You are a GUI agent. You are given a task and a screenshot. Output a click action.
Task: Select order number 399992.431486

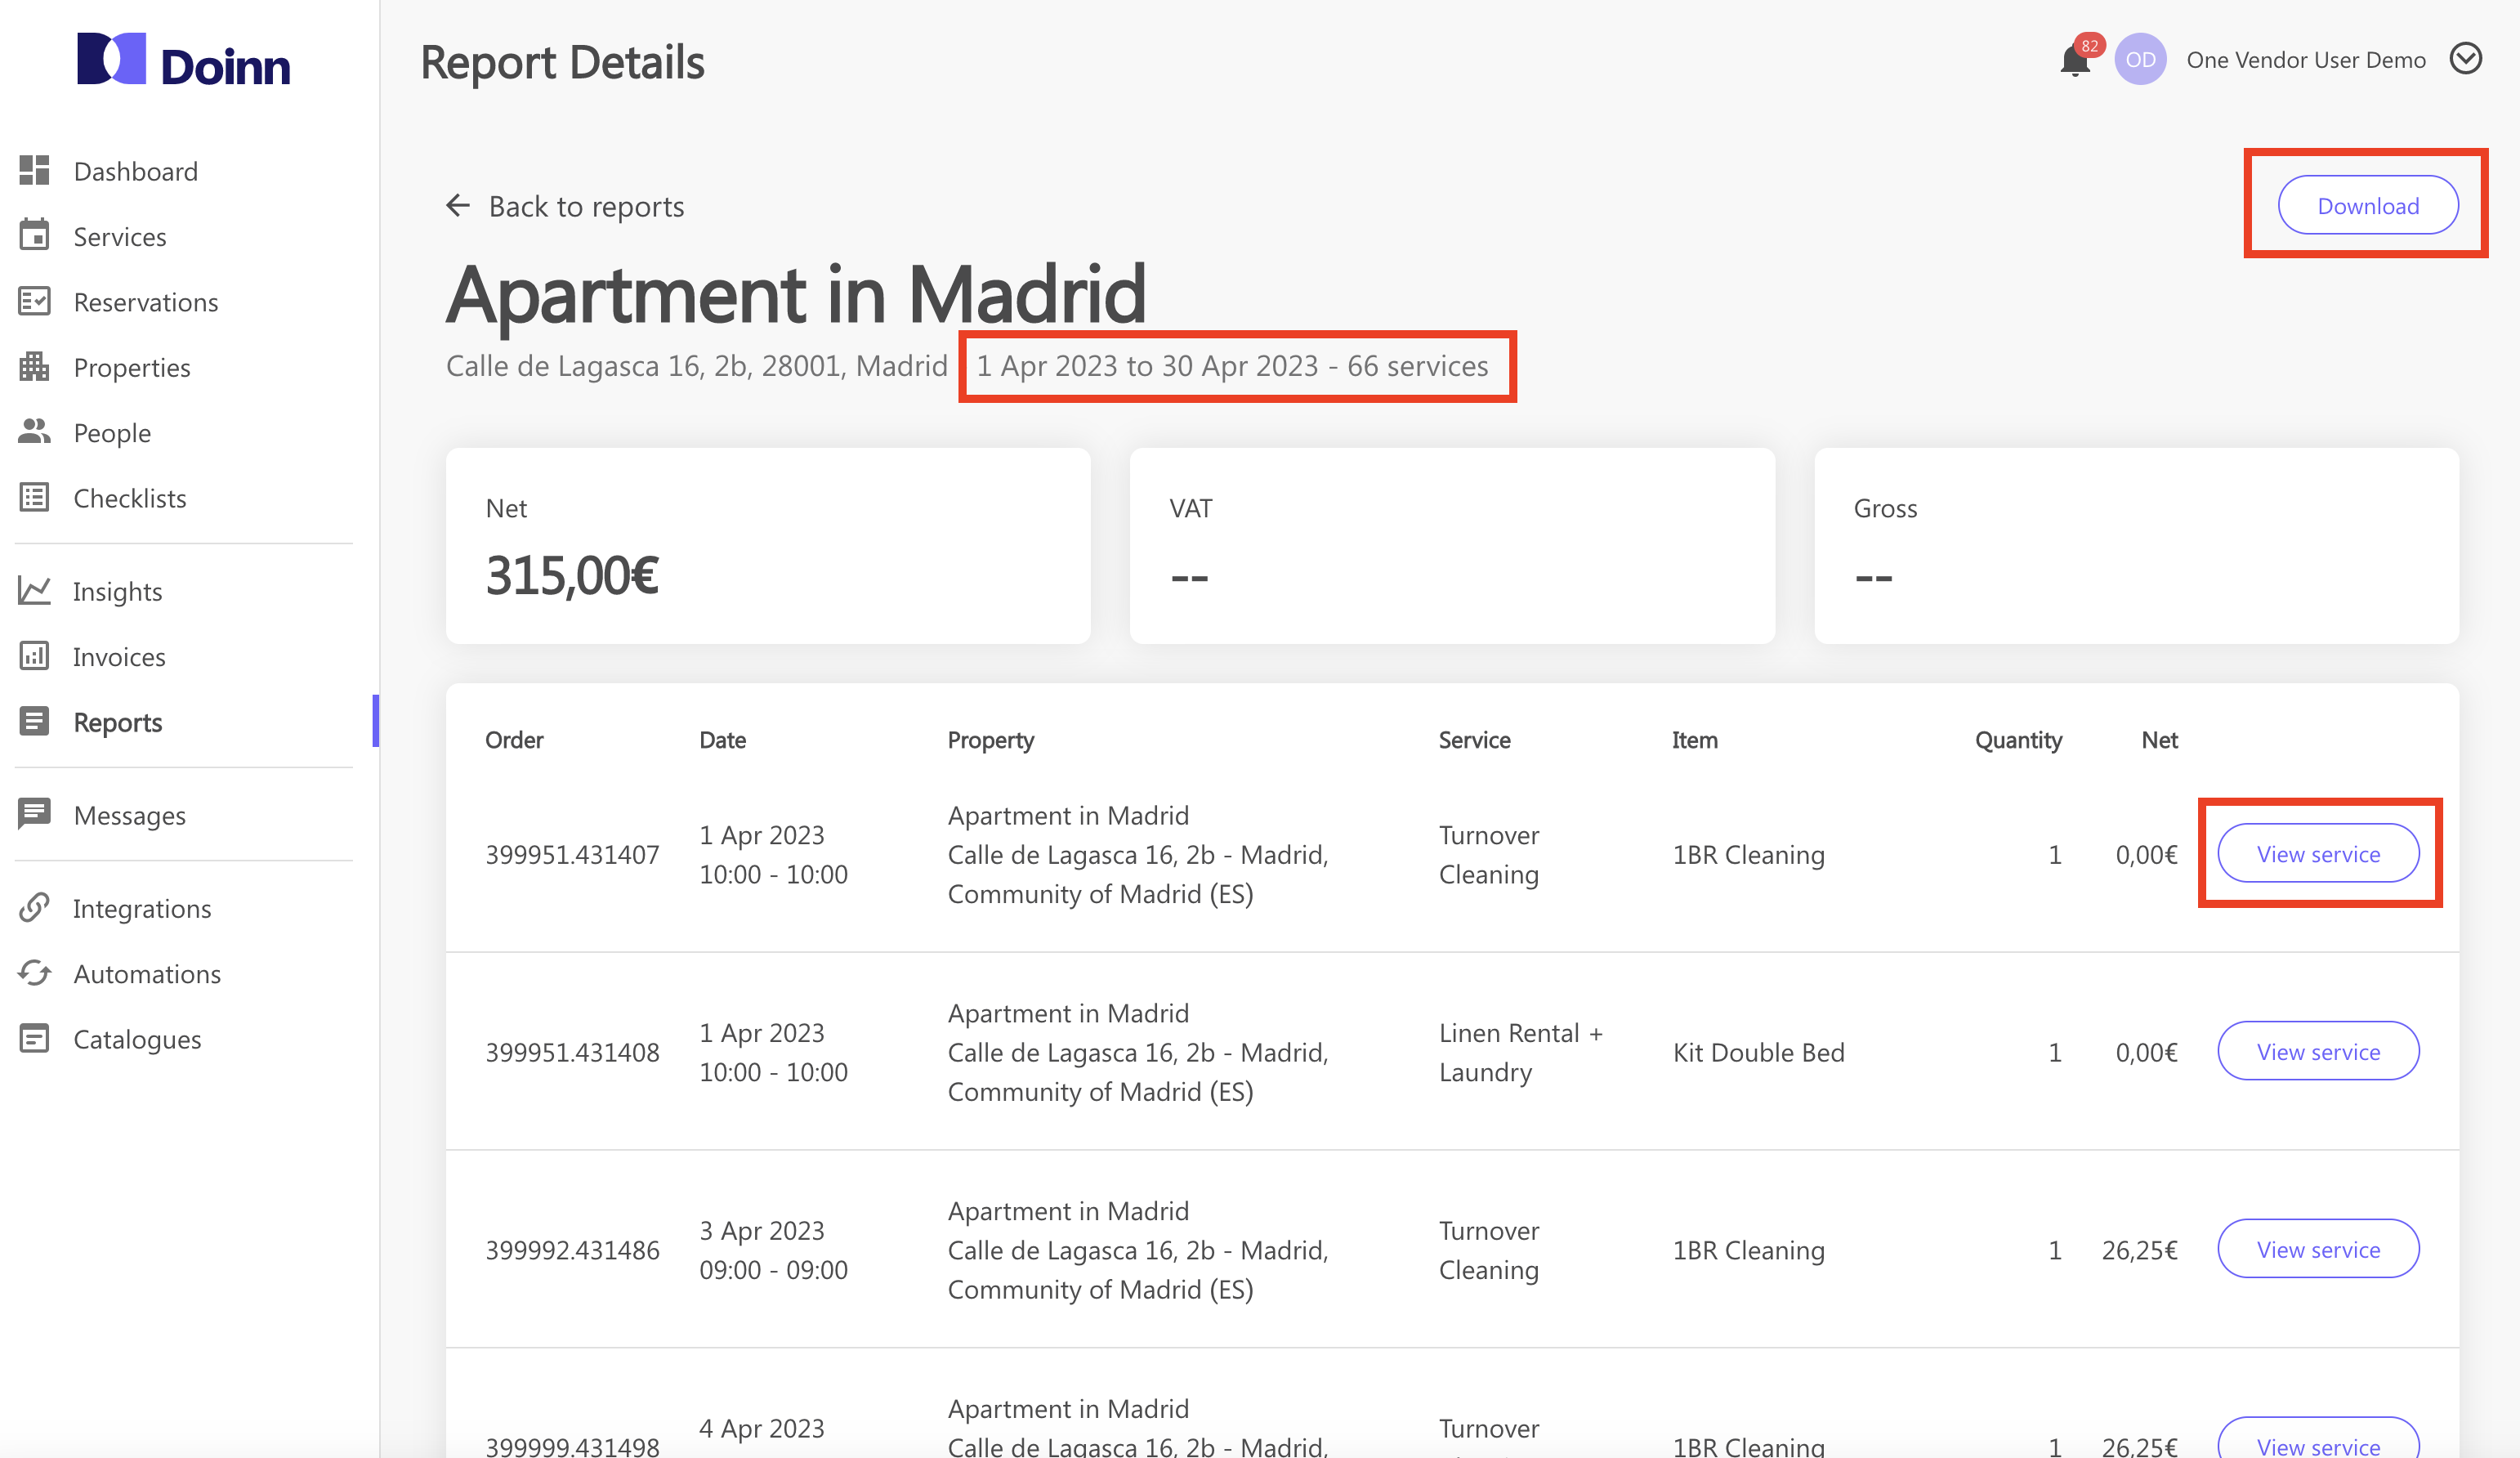tap(572, 1250)
